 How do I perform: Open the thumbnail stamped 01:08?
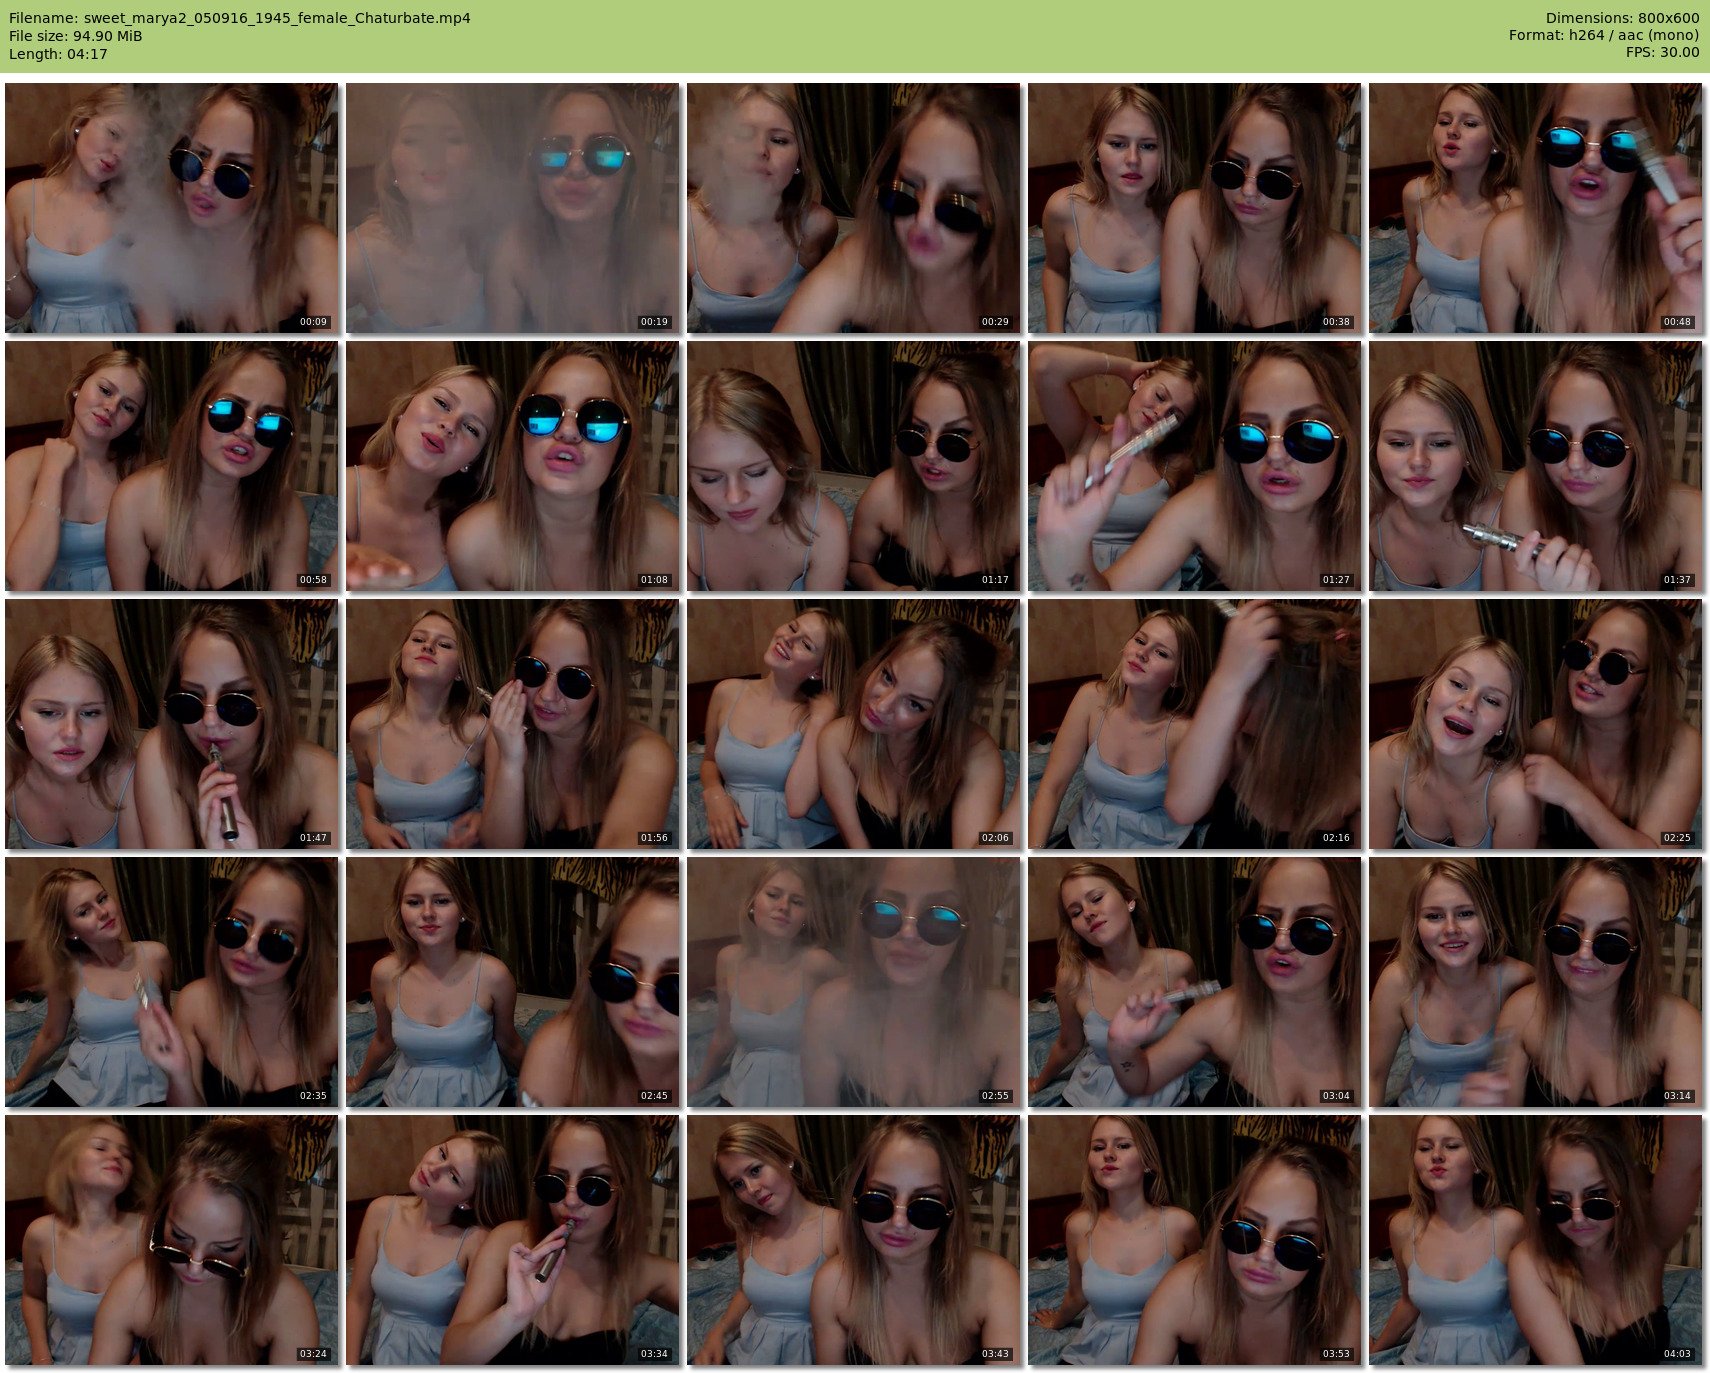(x=512, y=466)
